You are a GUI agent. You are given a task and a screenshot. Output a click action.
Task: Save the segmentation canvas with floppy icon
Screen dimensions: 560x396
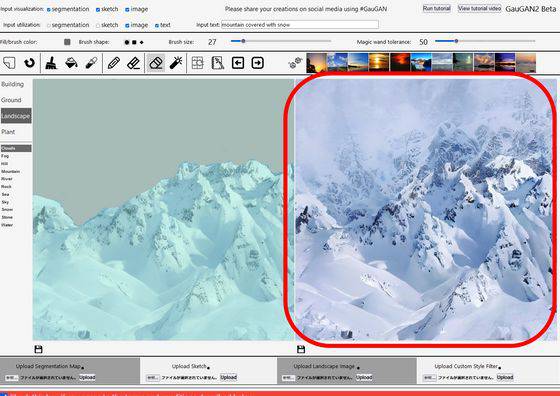pyautogui.click(x=38, y=349)
